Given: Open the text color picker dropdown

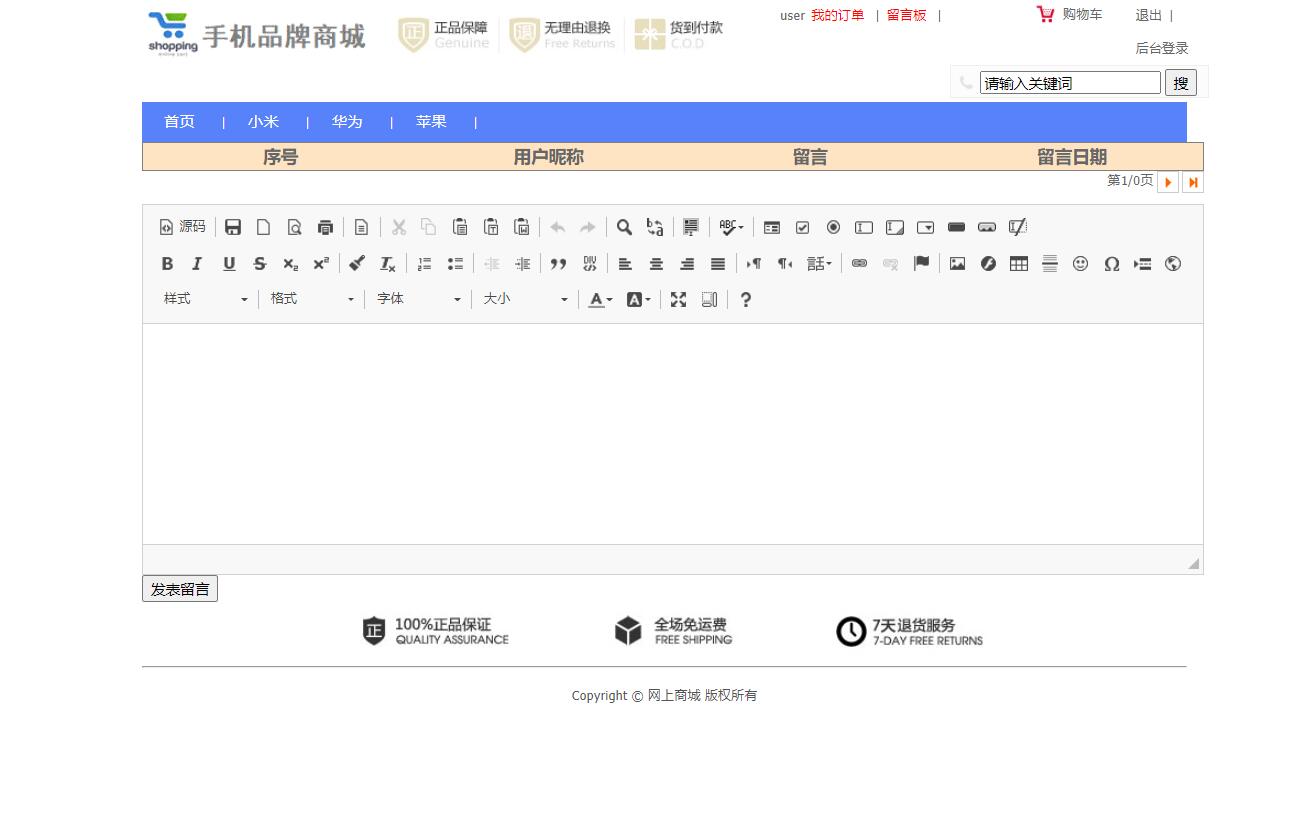Looking at the screenshot, I should [x=599, y=299].
